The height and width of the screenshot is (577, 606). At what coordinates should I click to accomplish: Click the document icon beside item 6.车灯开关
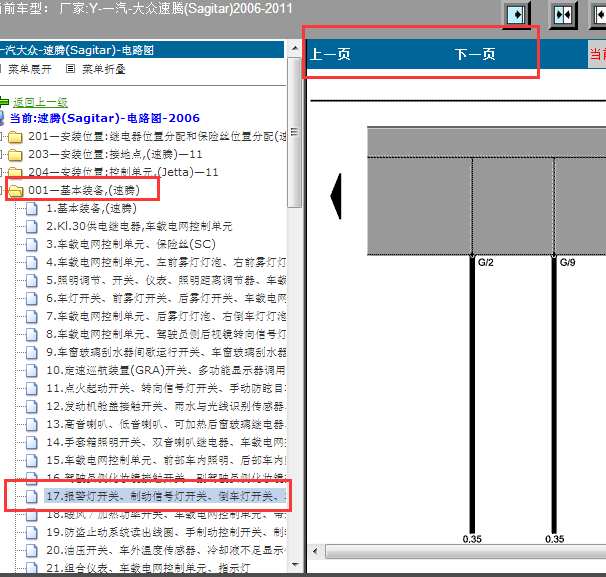tap(32, 298)
